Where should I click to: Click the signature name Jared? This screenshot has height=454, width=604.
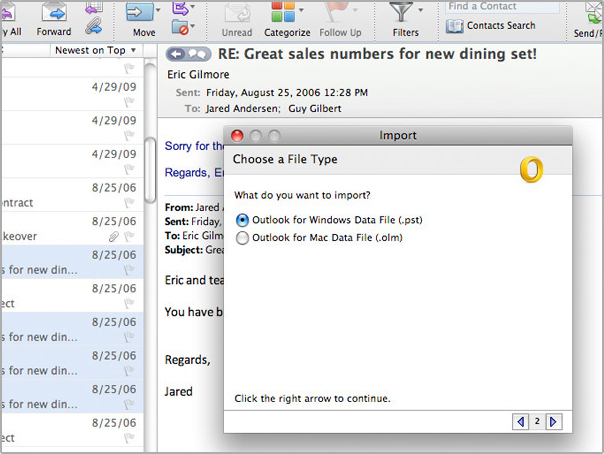[178, 392]
